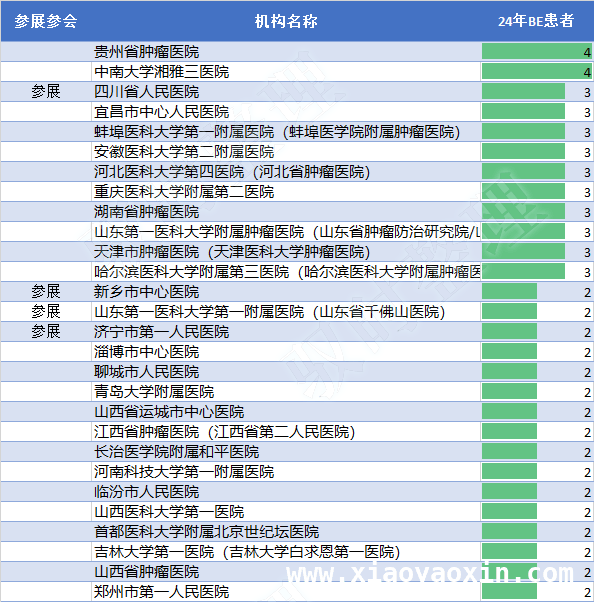Click the 江西省肿瘤医院 cell

(286, 432)
